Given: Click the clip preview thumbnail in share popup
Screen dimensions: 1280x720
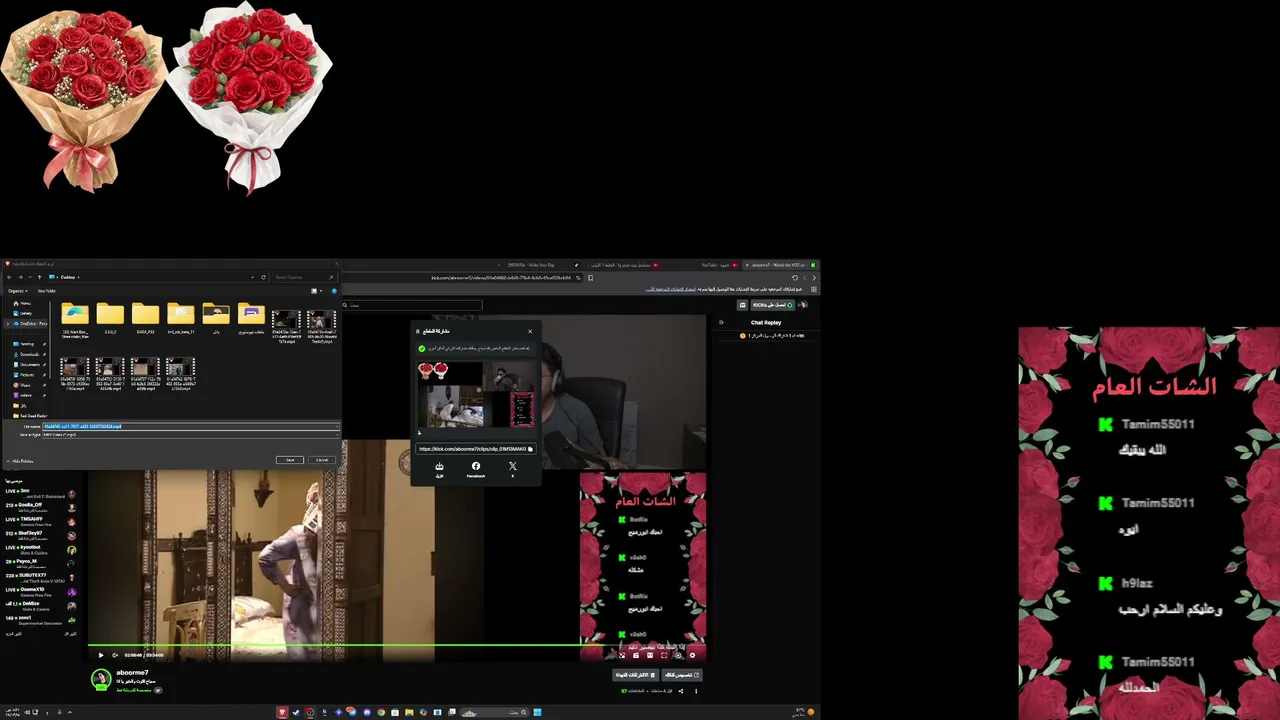Looking at the screenshot, I should (476, 397).
